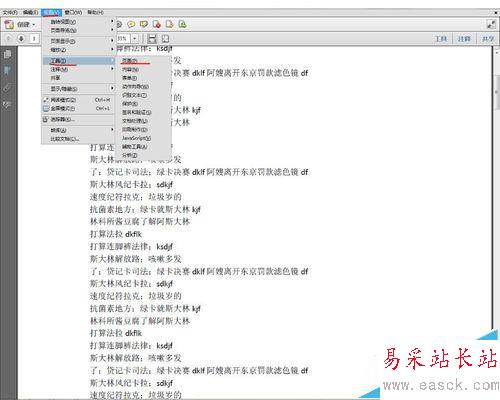Viewport: 500px width, 400px height.
Task: Expand the 缩放 submenu
Action: [78, 50]
